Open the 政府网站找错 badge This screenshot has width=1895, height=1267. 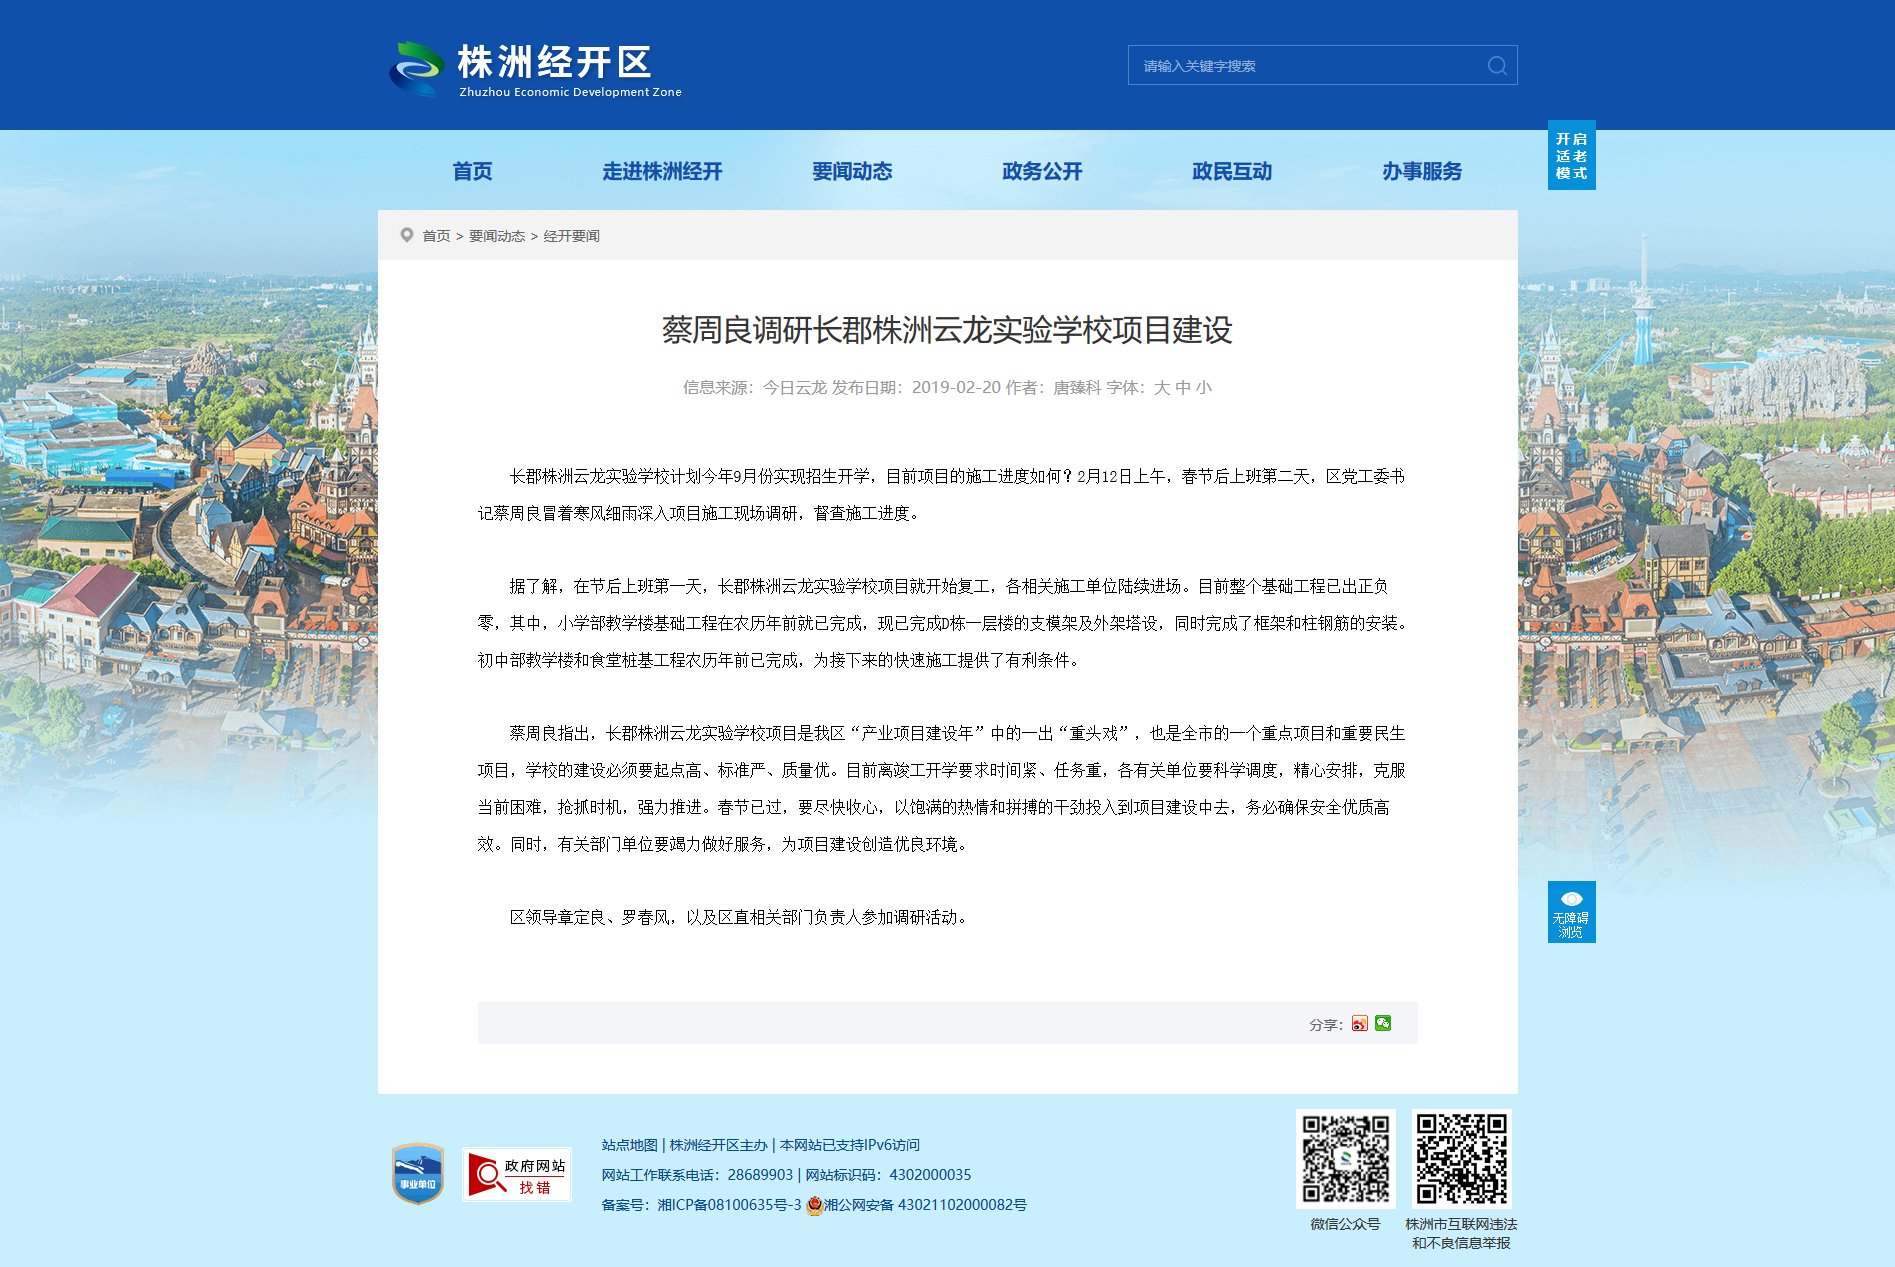pyautogui.click(x=517, y=1175)
